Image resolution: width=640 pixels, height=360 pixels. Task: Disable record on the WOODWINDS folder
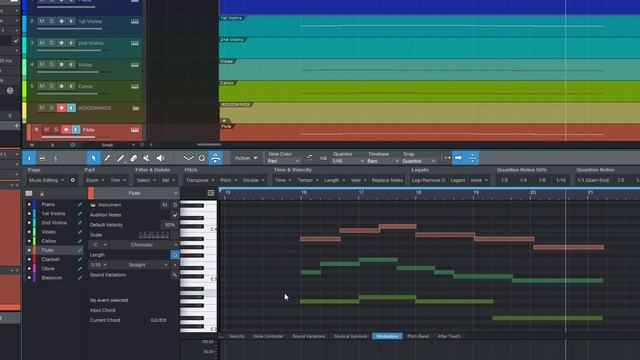coord(61,108)
